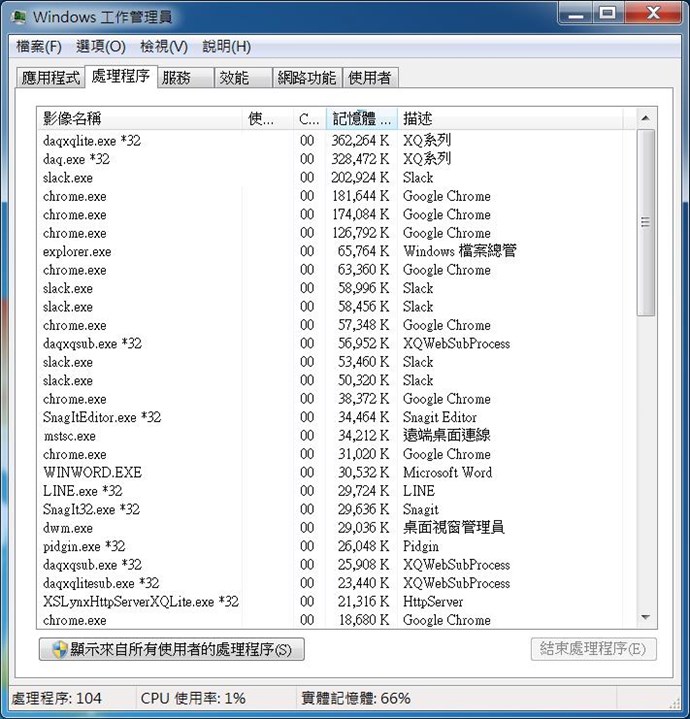Open the 檢視(V) menu
The height and width of the screenshot is (719, 690).
163,46
